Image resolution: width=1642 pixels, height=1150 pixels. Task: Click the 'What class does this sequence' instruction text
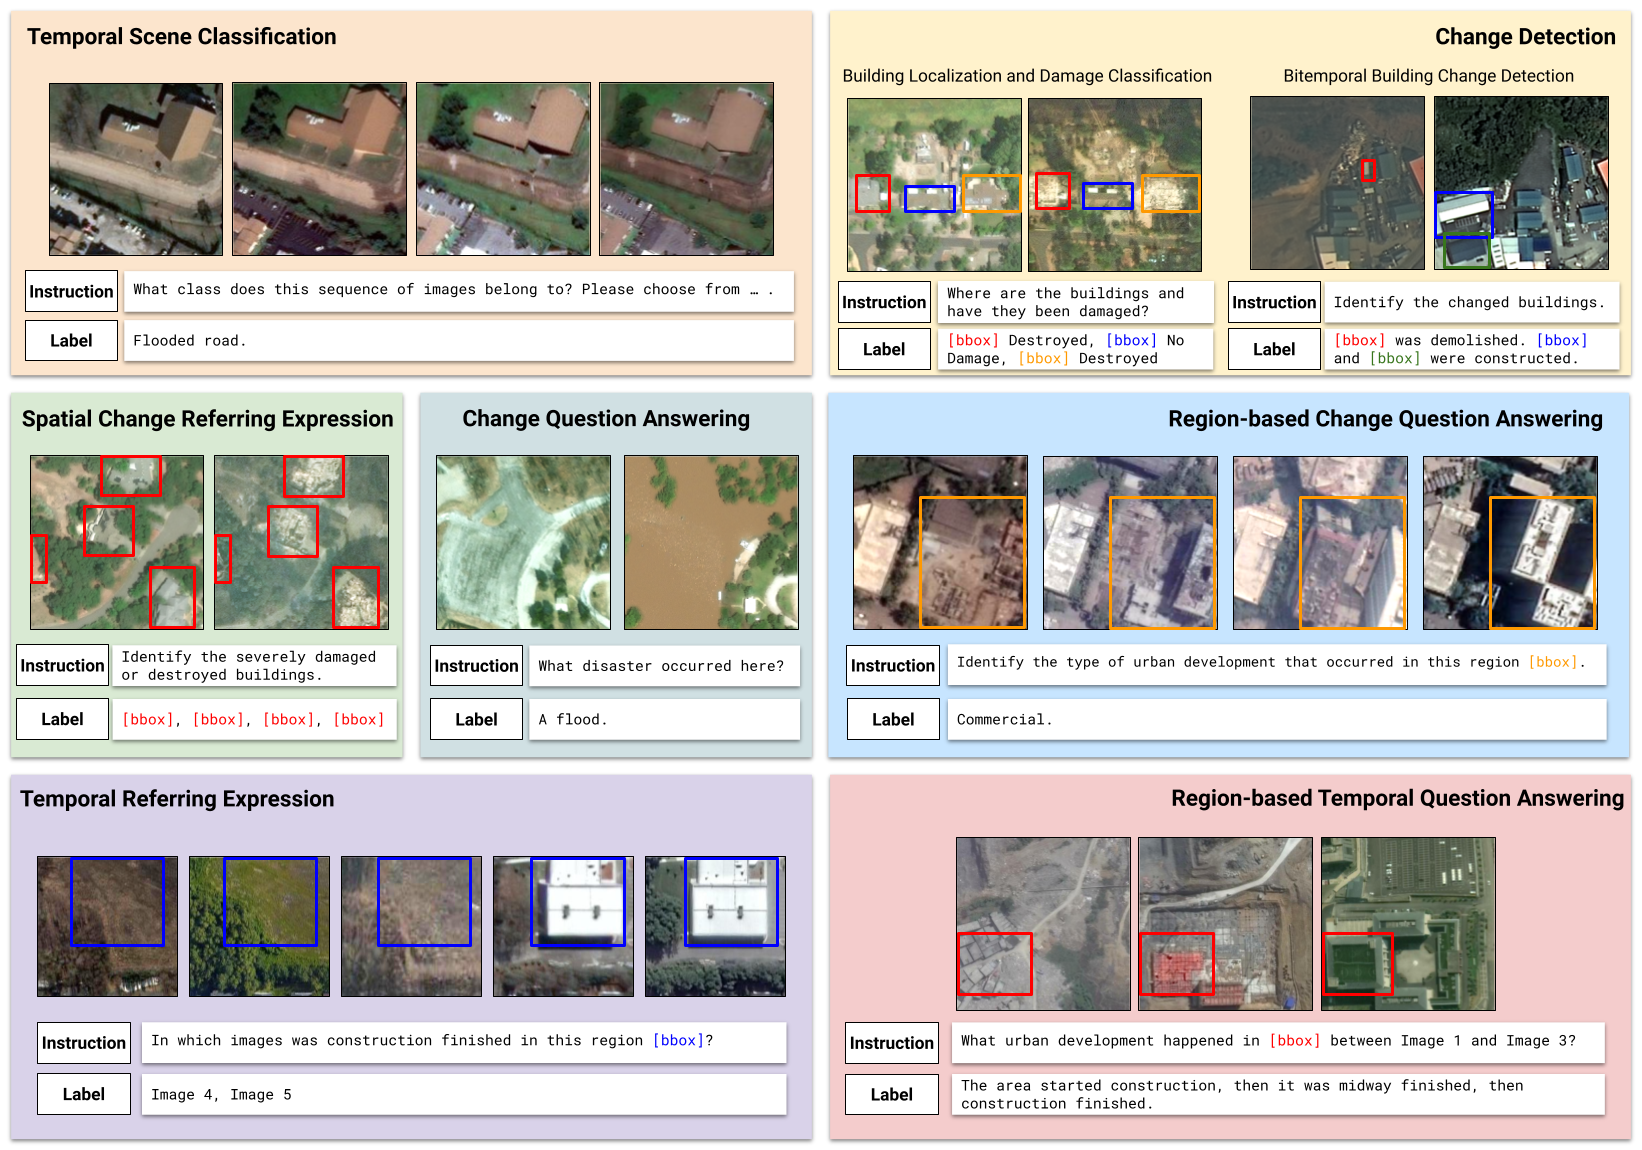(x=453, y=290)
